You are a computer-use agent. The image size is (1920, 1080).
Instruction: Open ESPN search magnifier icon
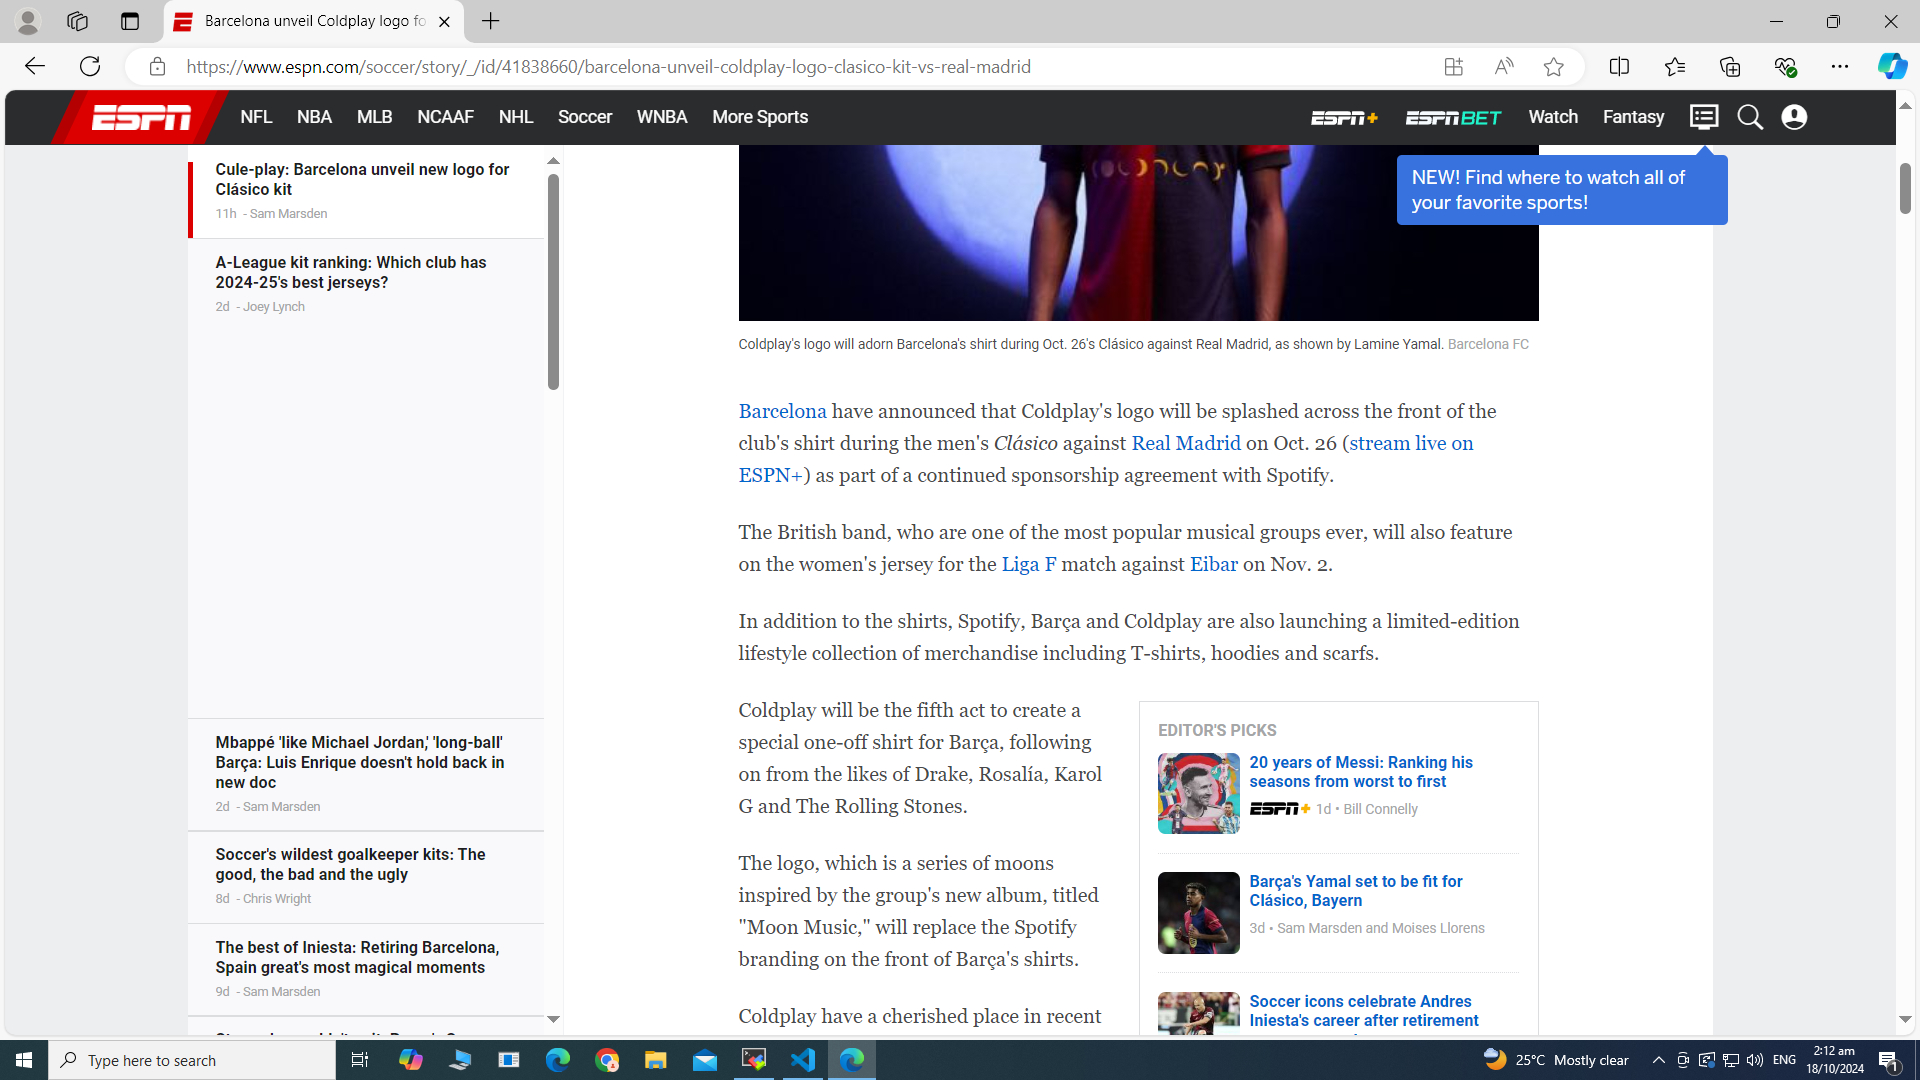click(x=1749, y=117)
